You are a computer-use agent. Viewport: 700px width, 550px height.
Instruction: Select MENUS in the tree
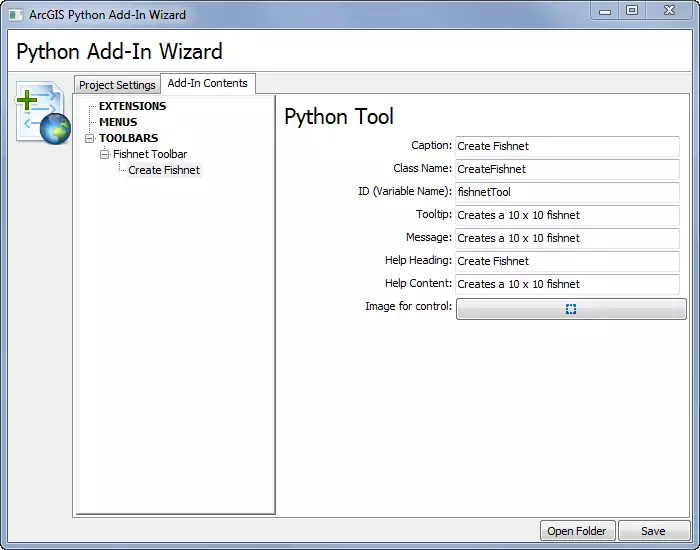point(118,122)
